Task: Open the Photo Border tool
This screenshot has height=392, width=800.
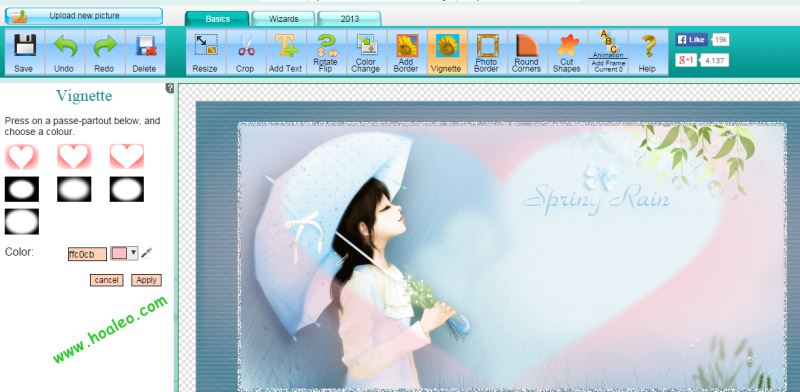Action: click(x=487, y=52)
